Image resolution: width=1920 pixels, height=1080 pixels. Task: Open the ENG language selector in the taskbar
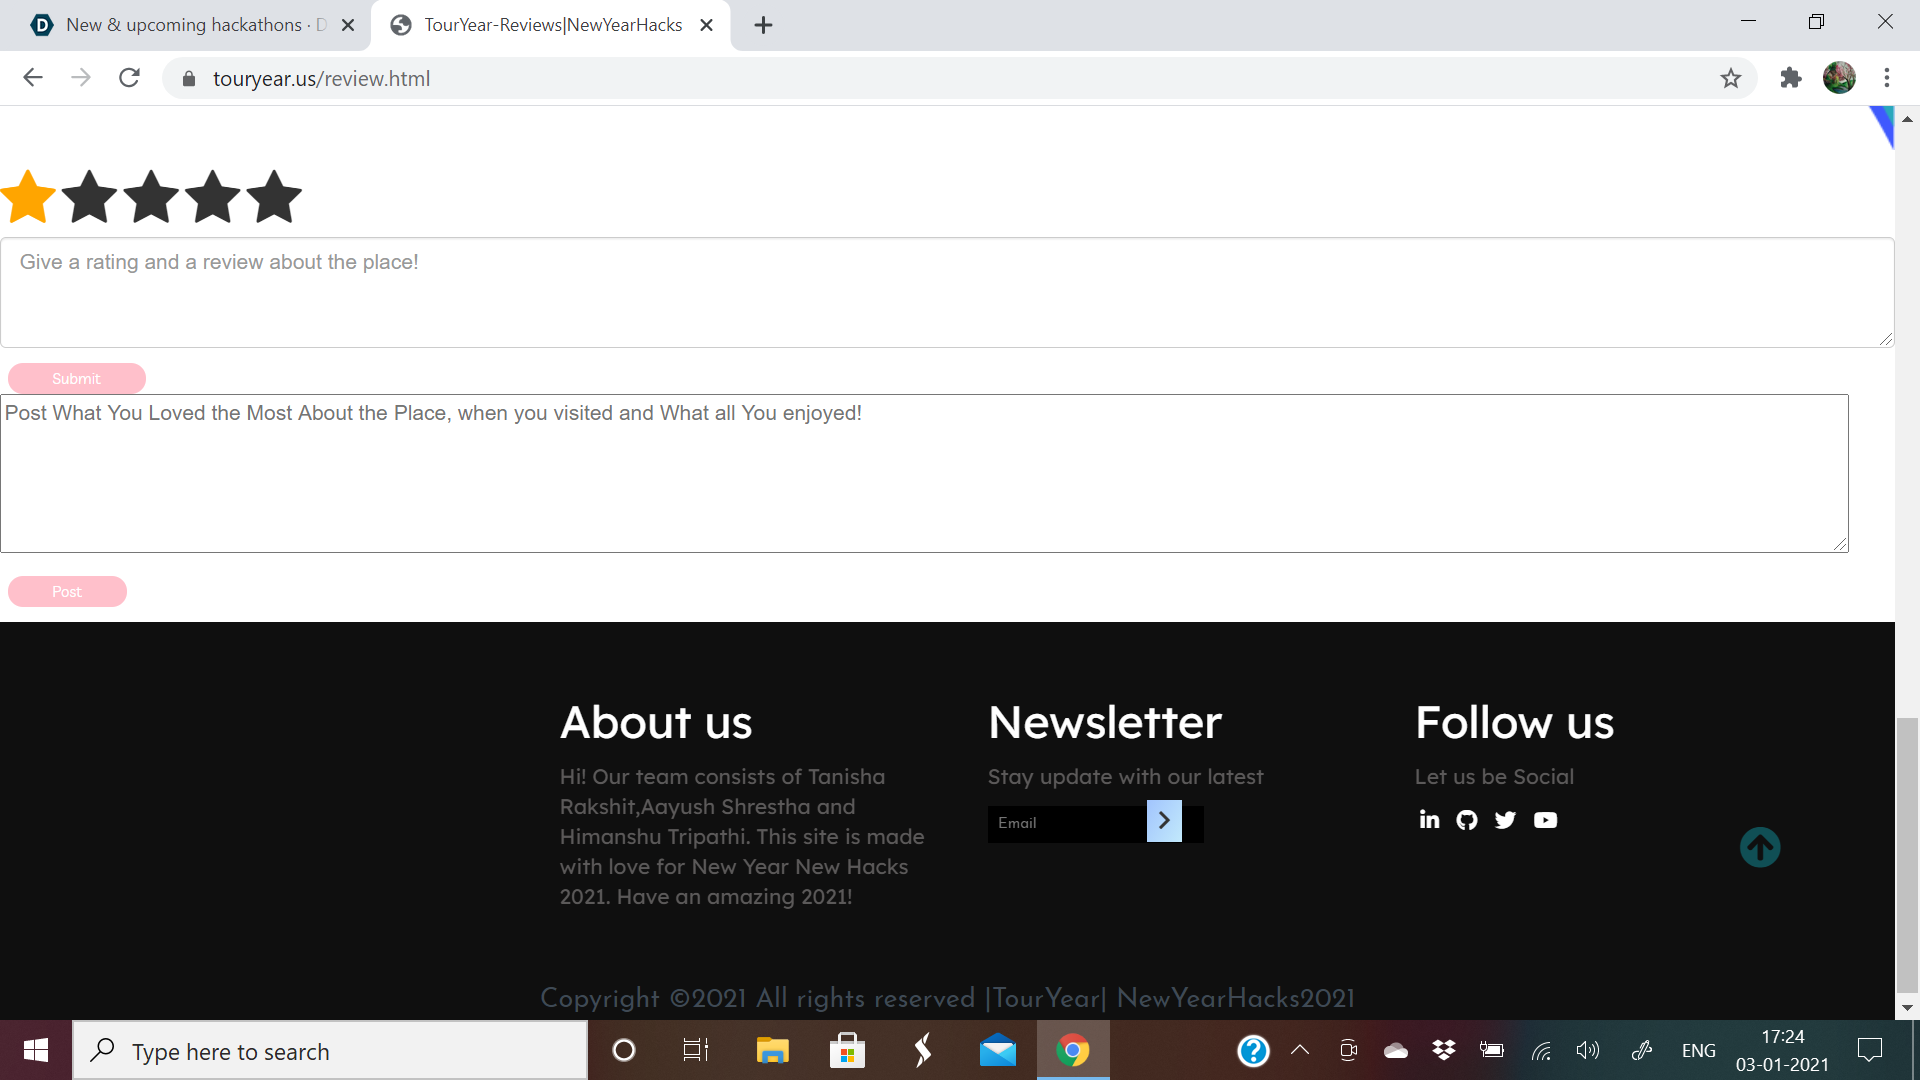click(1698, 1050)
